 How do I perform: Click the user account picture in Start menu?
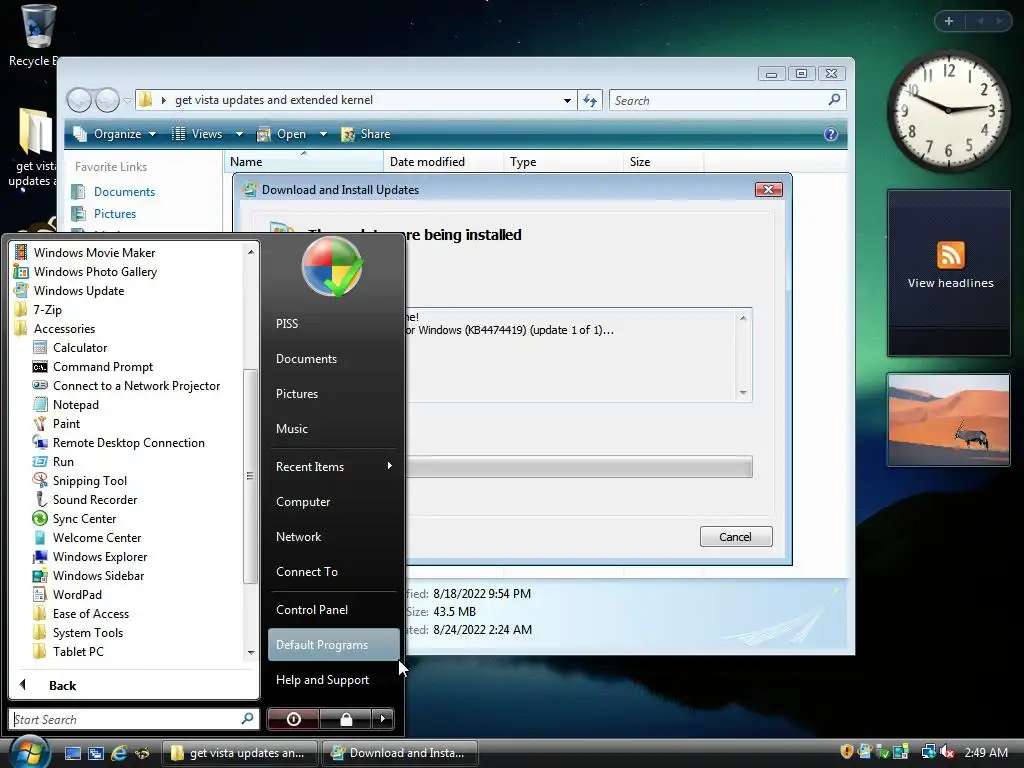(332, 266)
